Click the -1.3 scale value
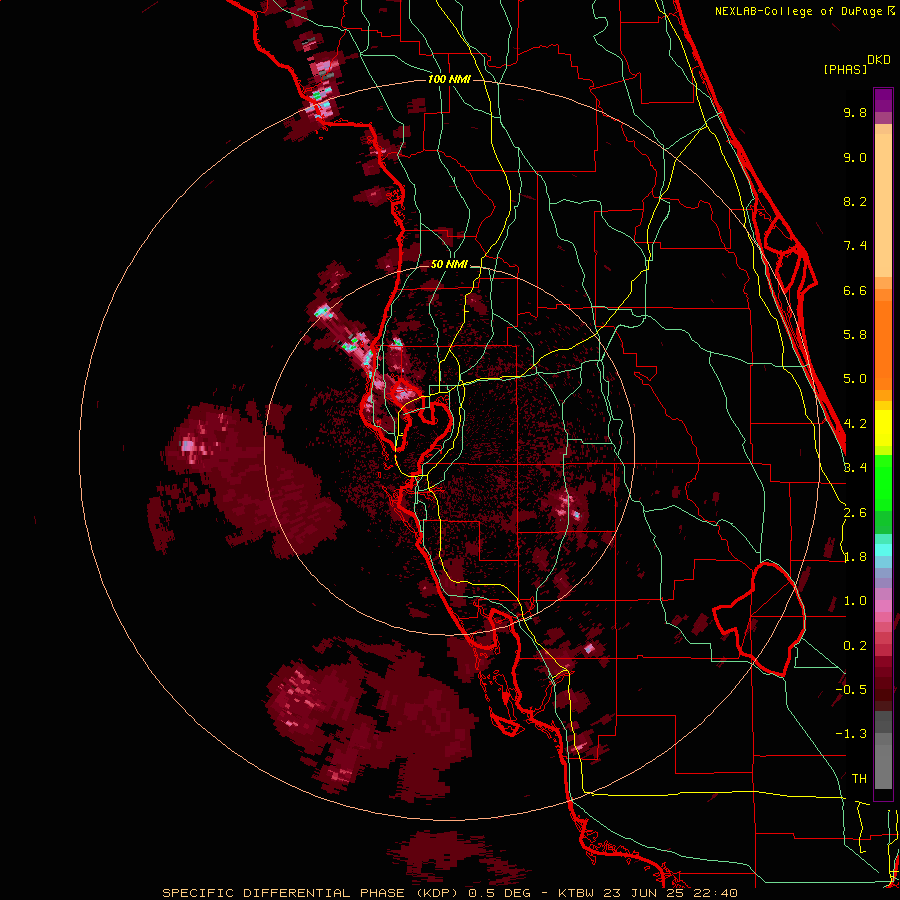900x900 pixels. [851, 734]
